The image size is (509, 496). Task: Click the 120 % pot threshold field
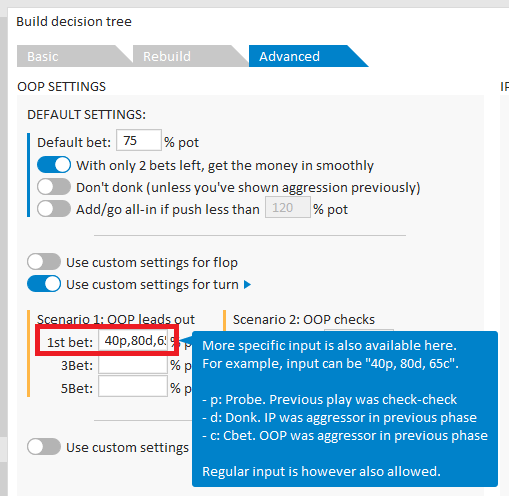tap(288, 207)
